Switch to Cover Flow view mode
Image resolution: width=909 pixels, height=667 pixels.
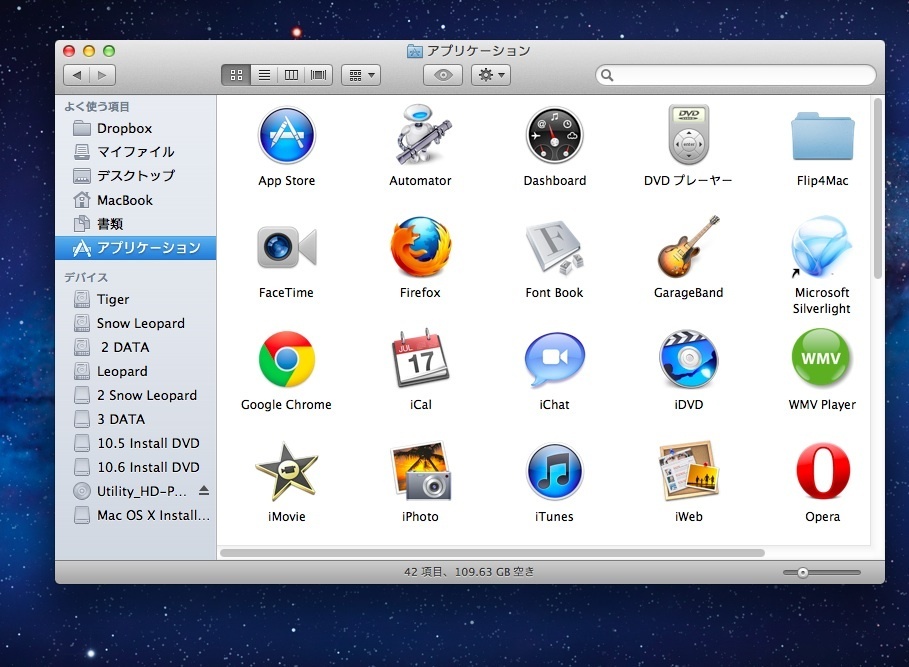click(319, 75)
